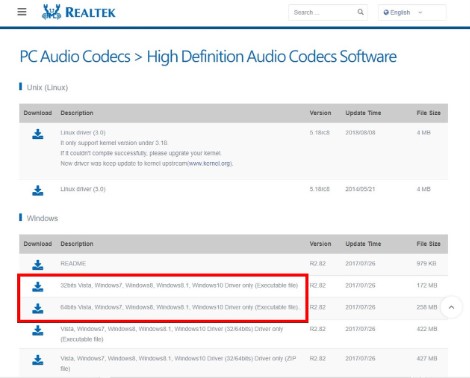
Task: Click the Realtek logo
Action: click(79, 12)
